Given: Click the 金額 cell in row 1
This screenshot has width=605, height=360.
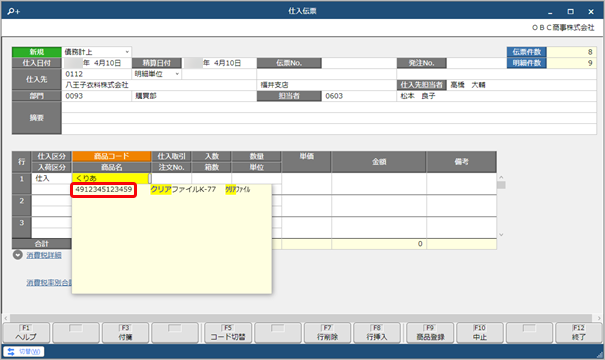Looking at the screenshot, I should click(x=379, y=184).
